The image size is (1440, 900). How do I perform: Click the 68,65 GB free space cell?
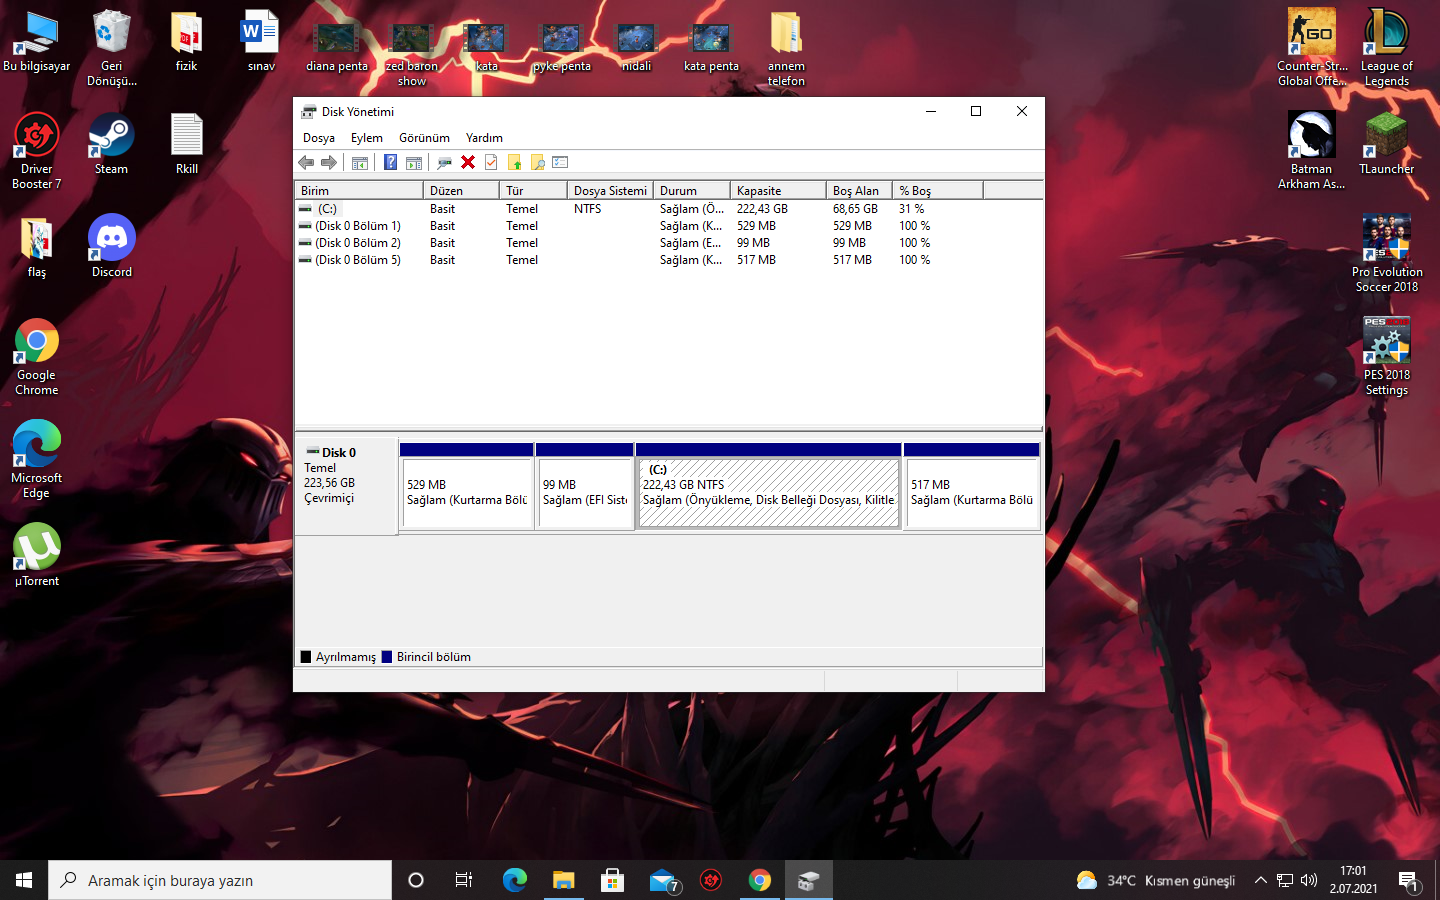point(855,209)
